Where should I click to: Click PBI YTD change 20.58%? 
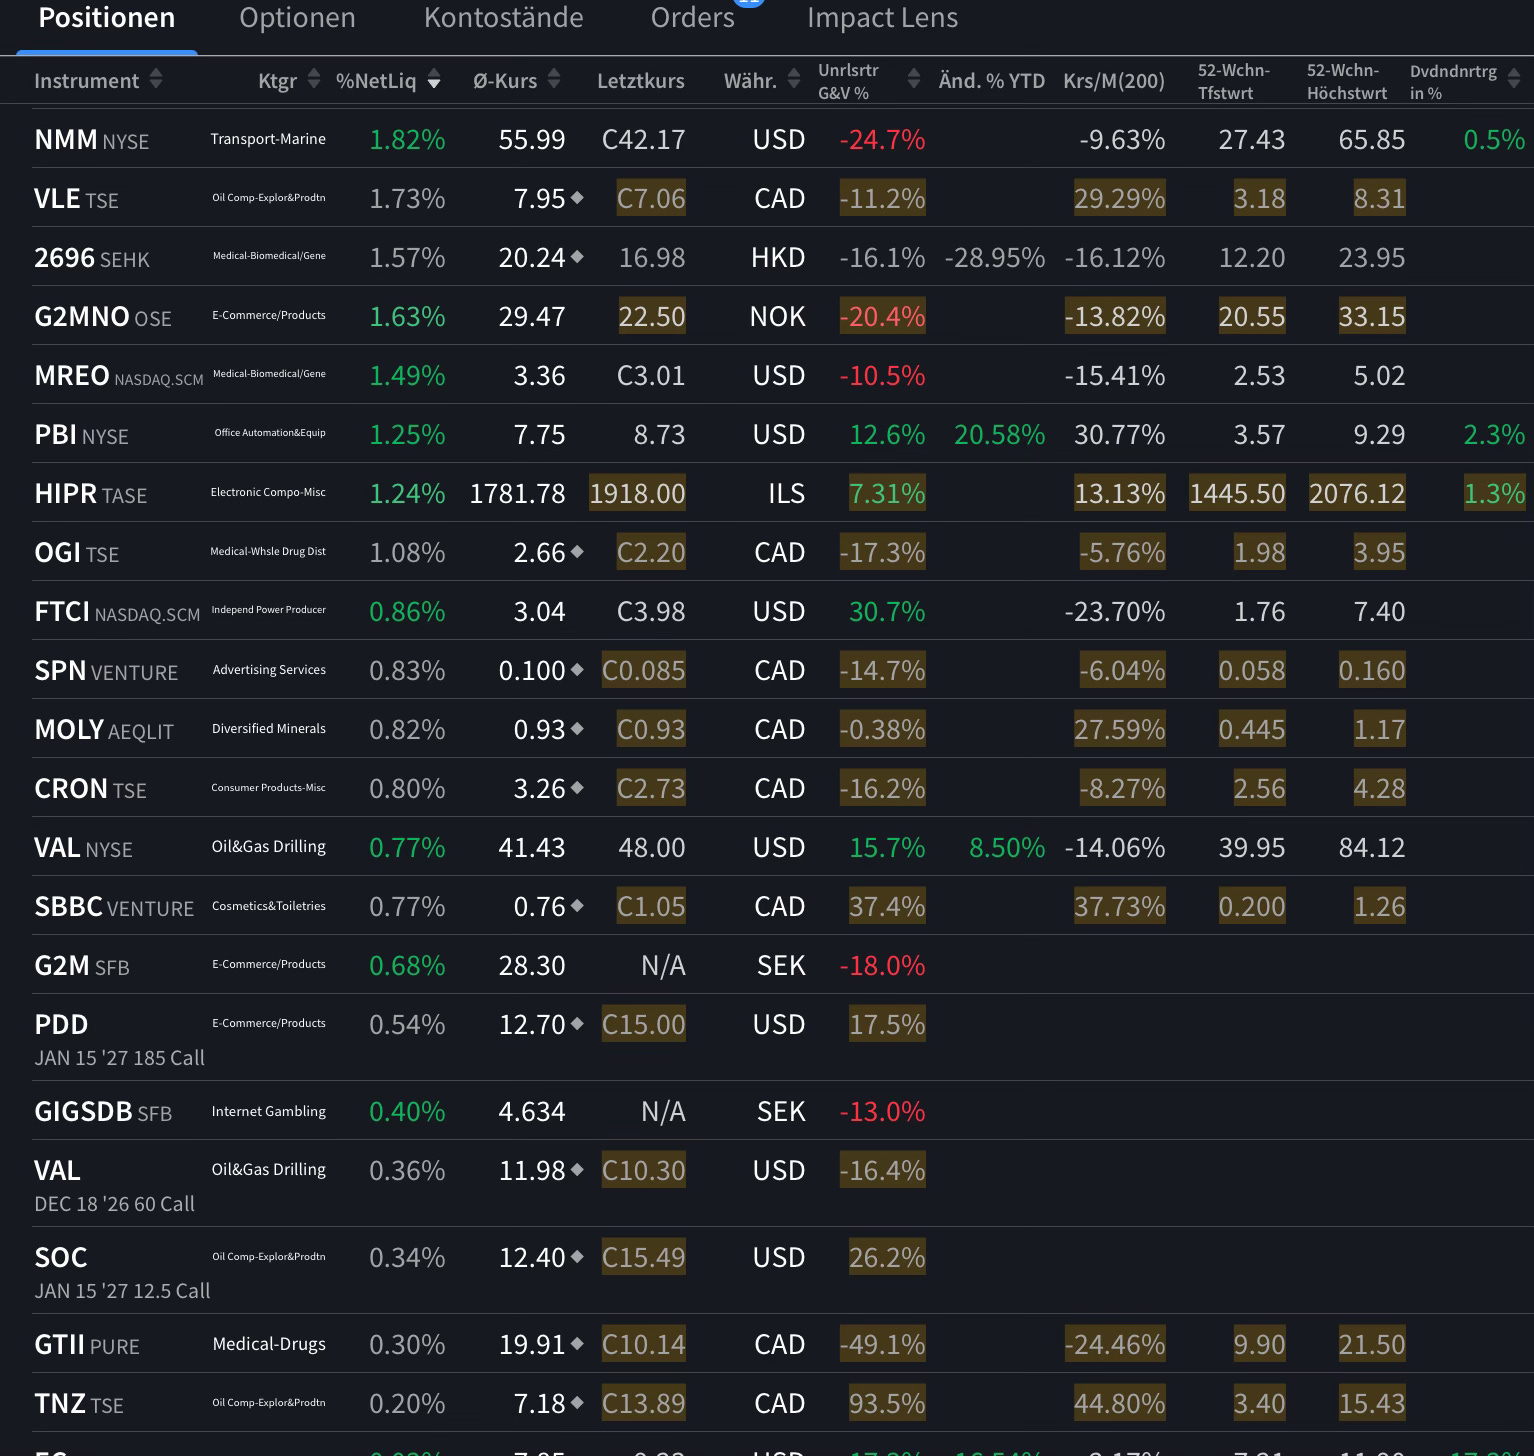click(999, 434)
